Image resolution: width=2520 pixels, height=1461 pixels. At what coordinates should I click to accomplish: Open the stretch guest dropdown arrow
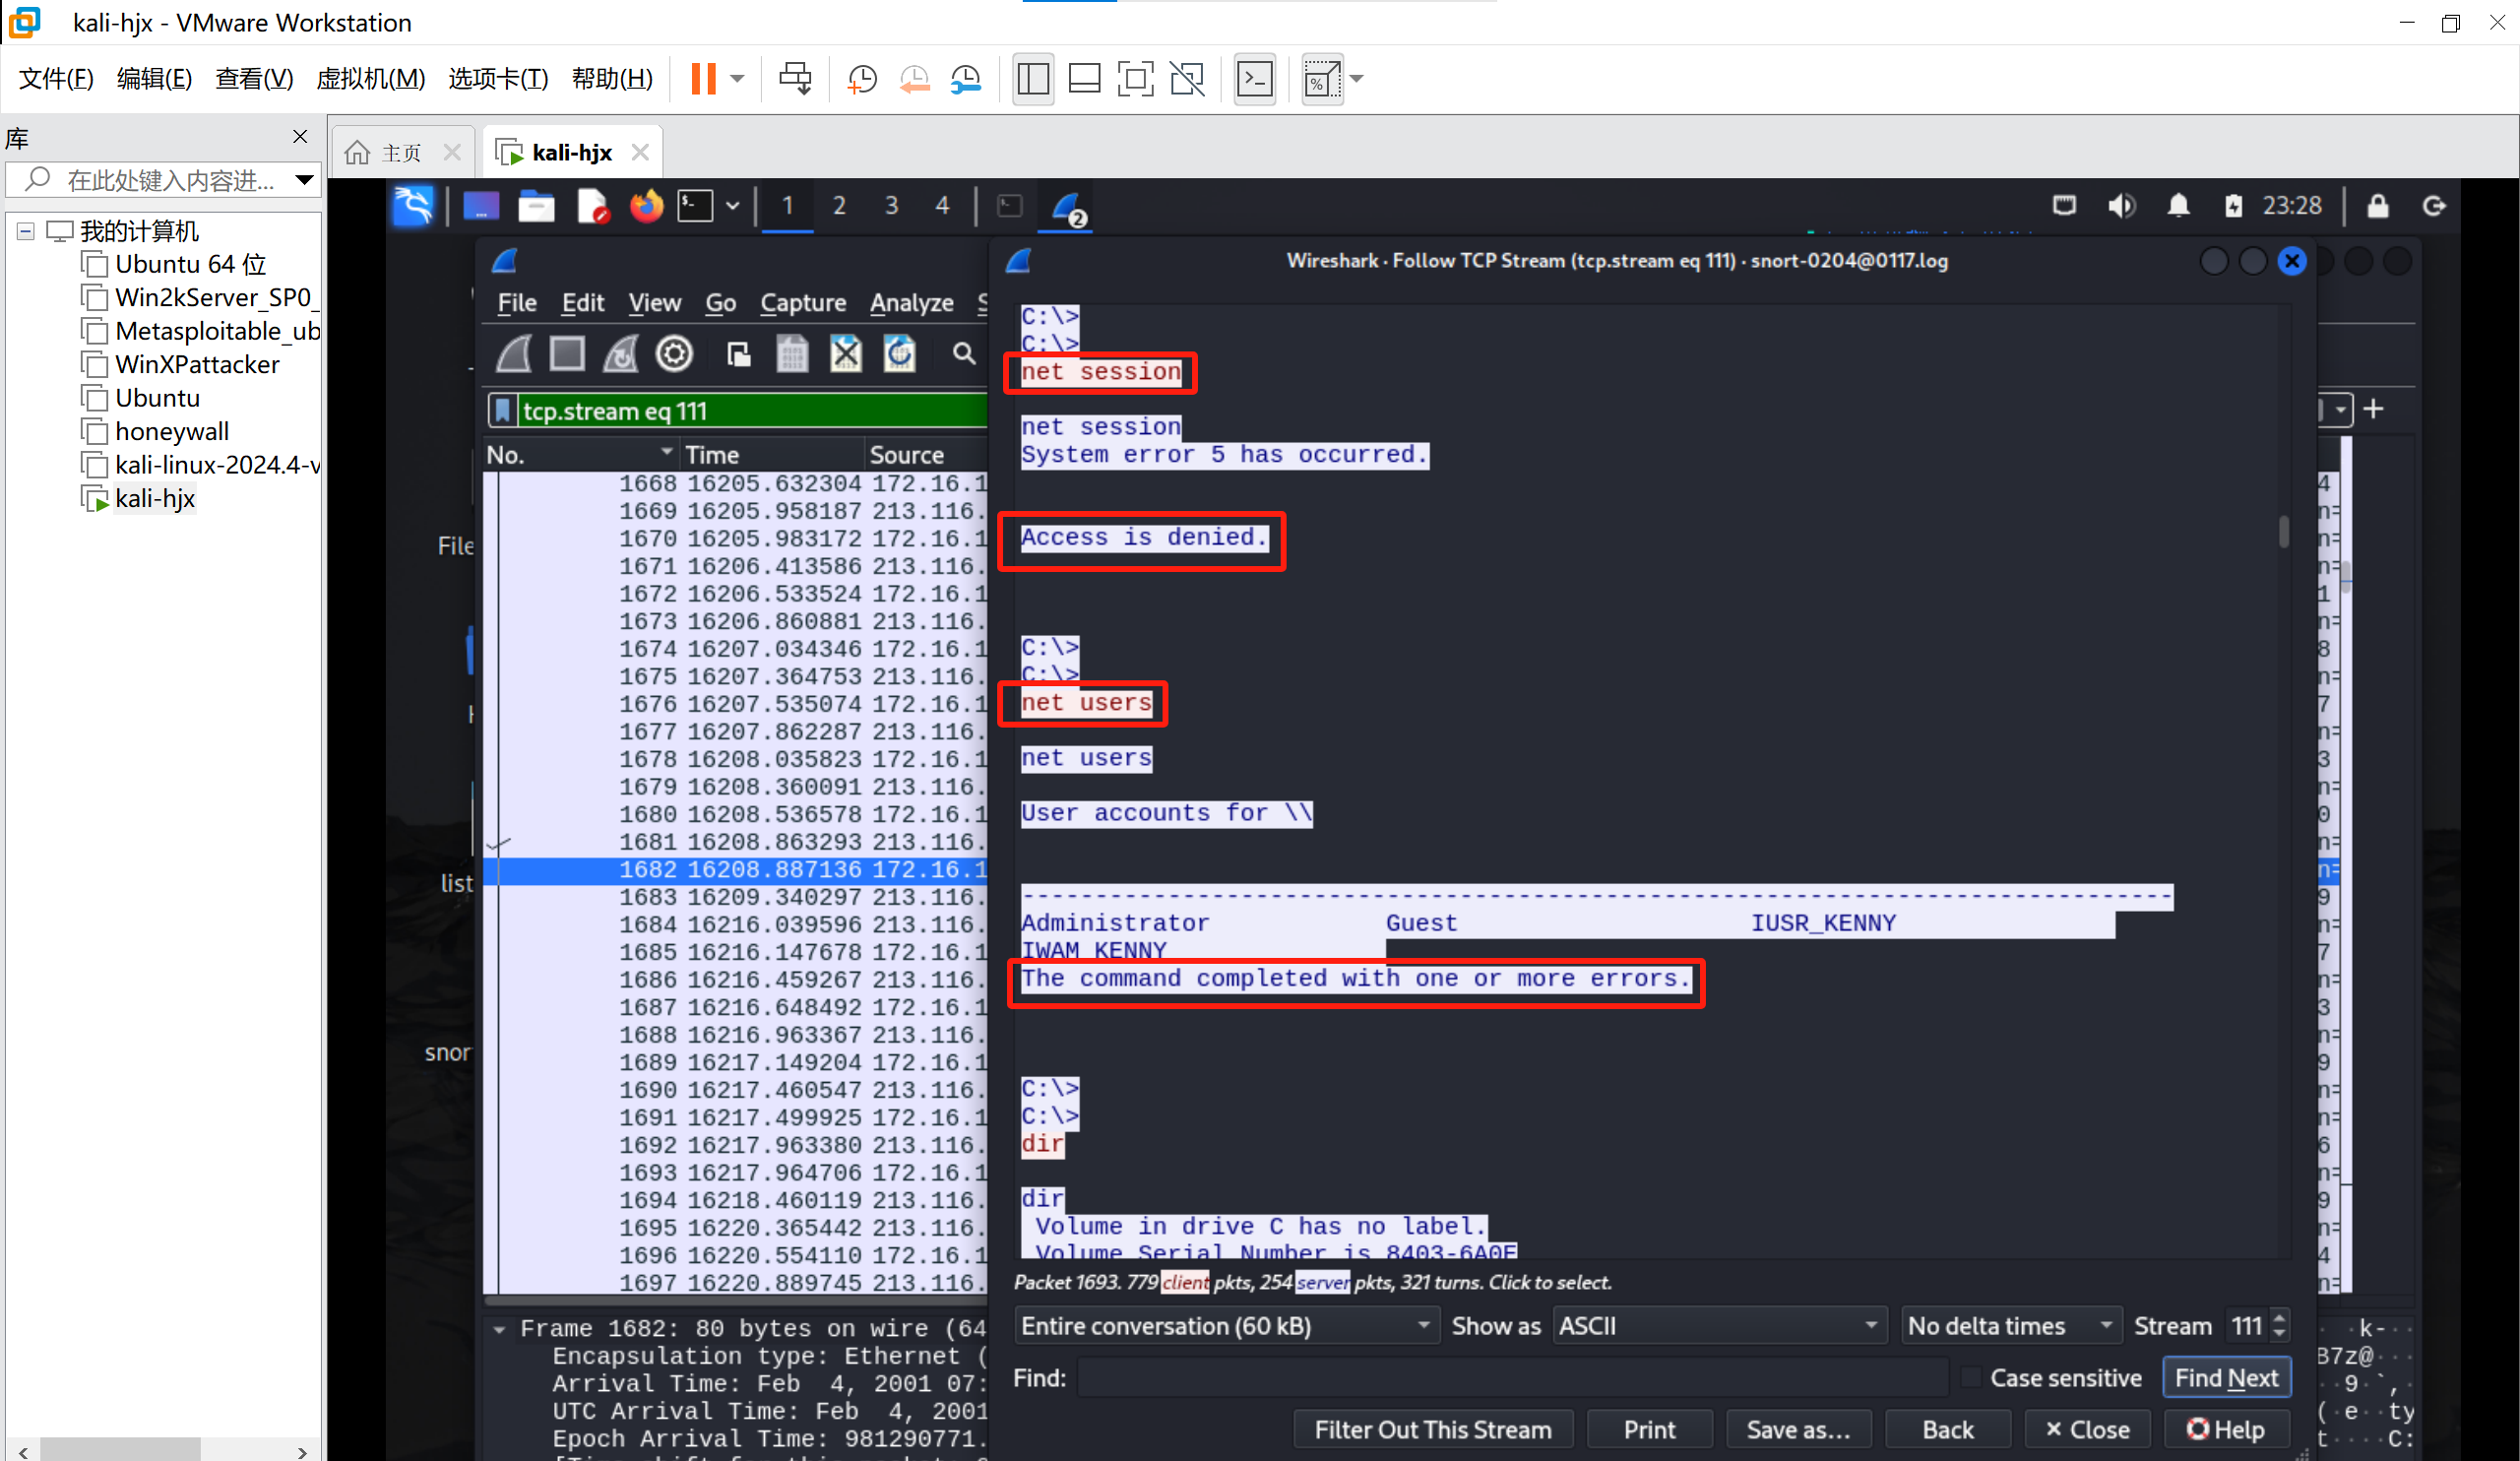click(x=1357, y=78)
